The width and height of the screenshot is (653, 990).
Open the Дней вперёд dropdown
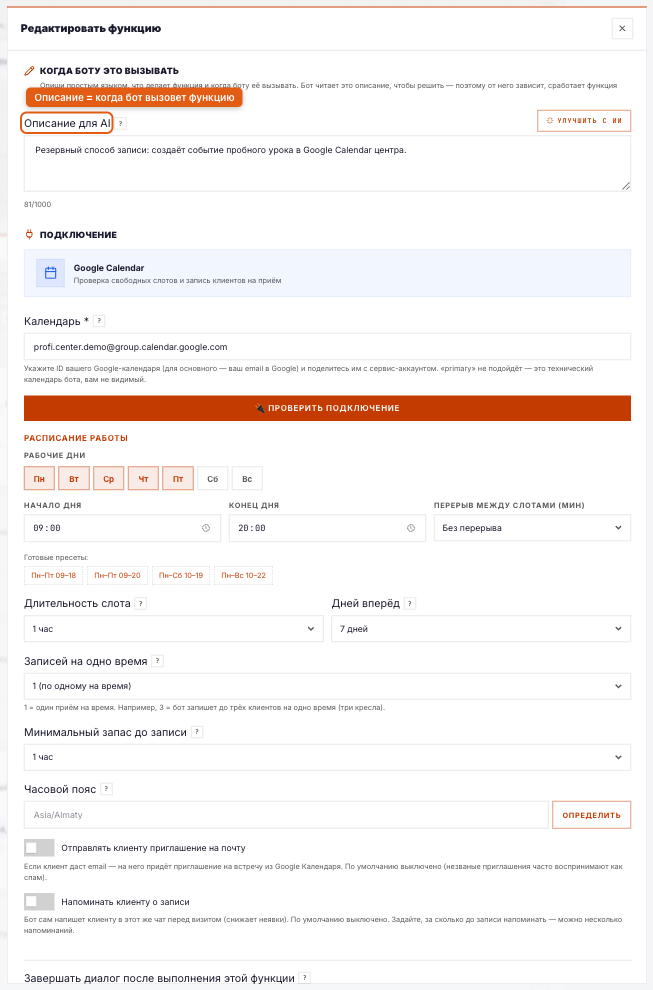point(481,629)
